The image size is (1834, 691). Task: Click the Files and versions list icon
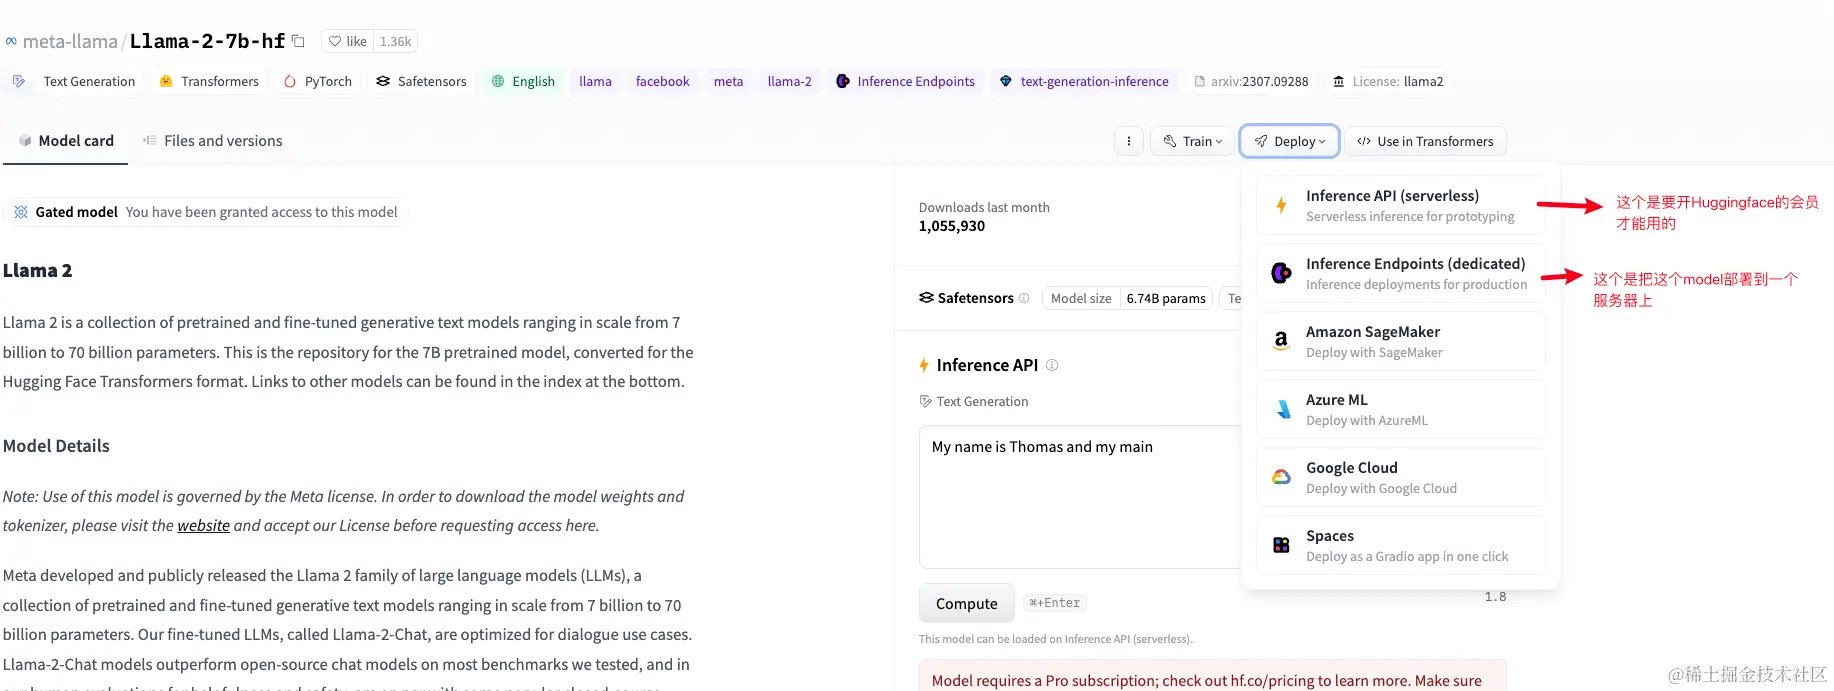click(150, 141)
